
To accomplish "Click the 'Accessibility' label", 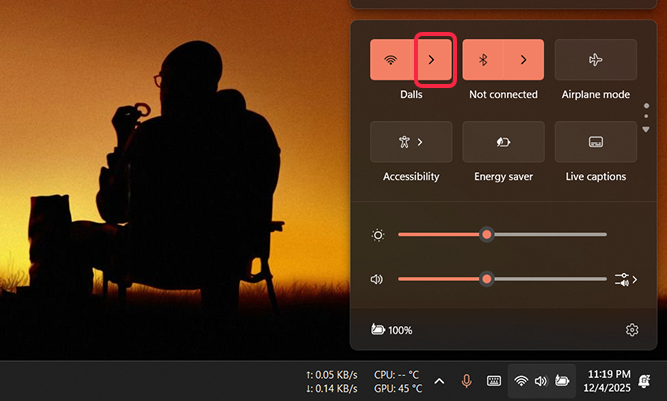I will coord(411,176).
